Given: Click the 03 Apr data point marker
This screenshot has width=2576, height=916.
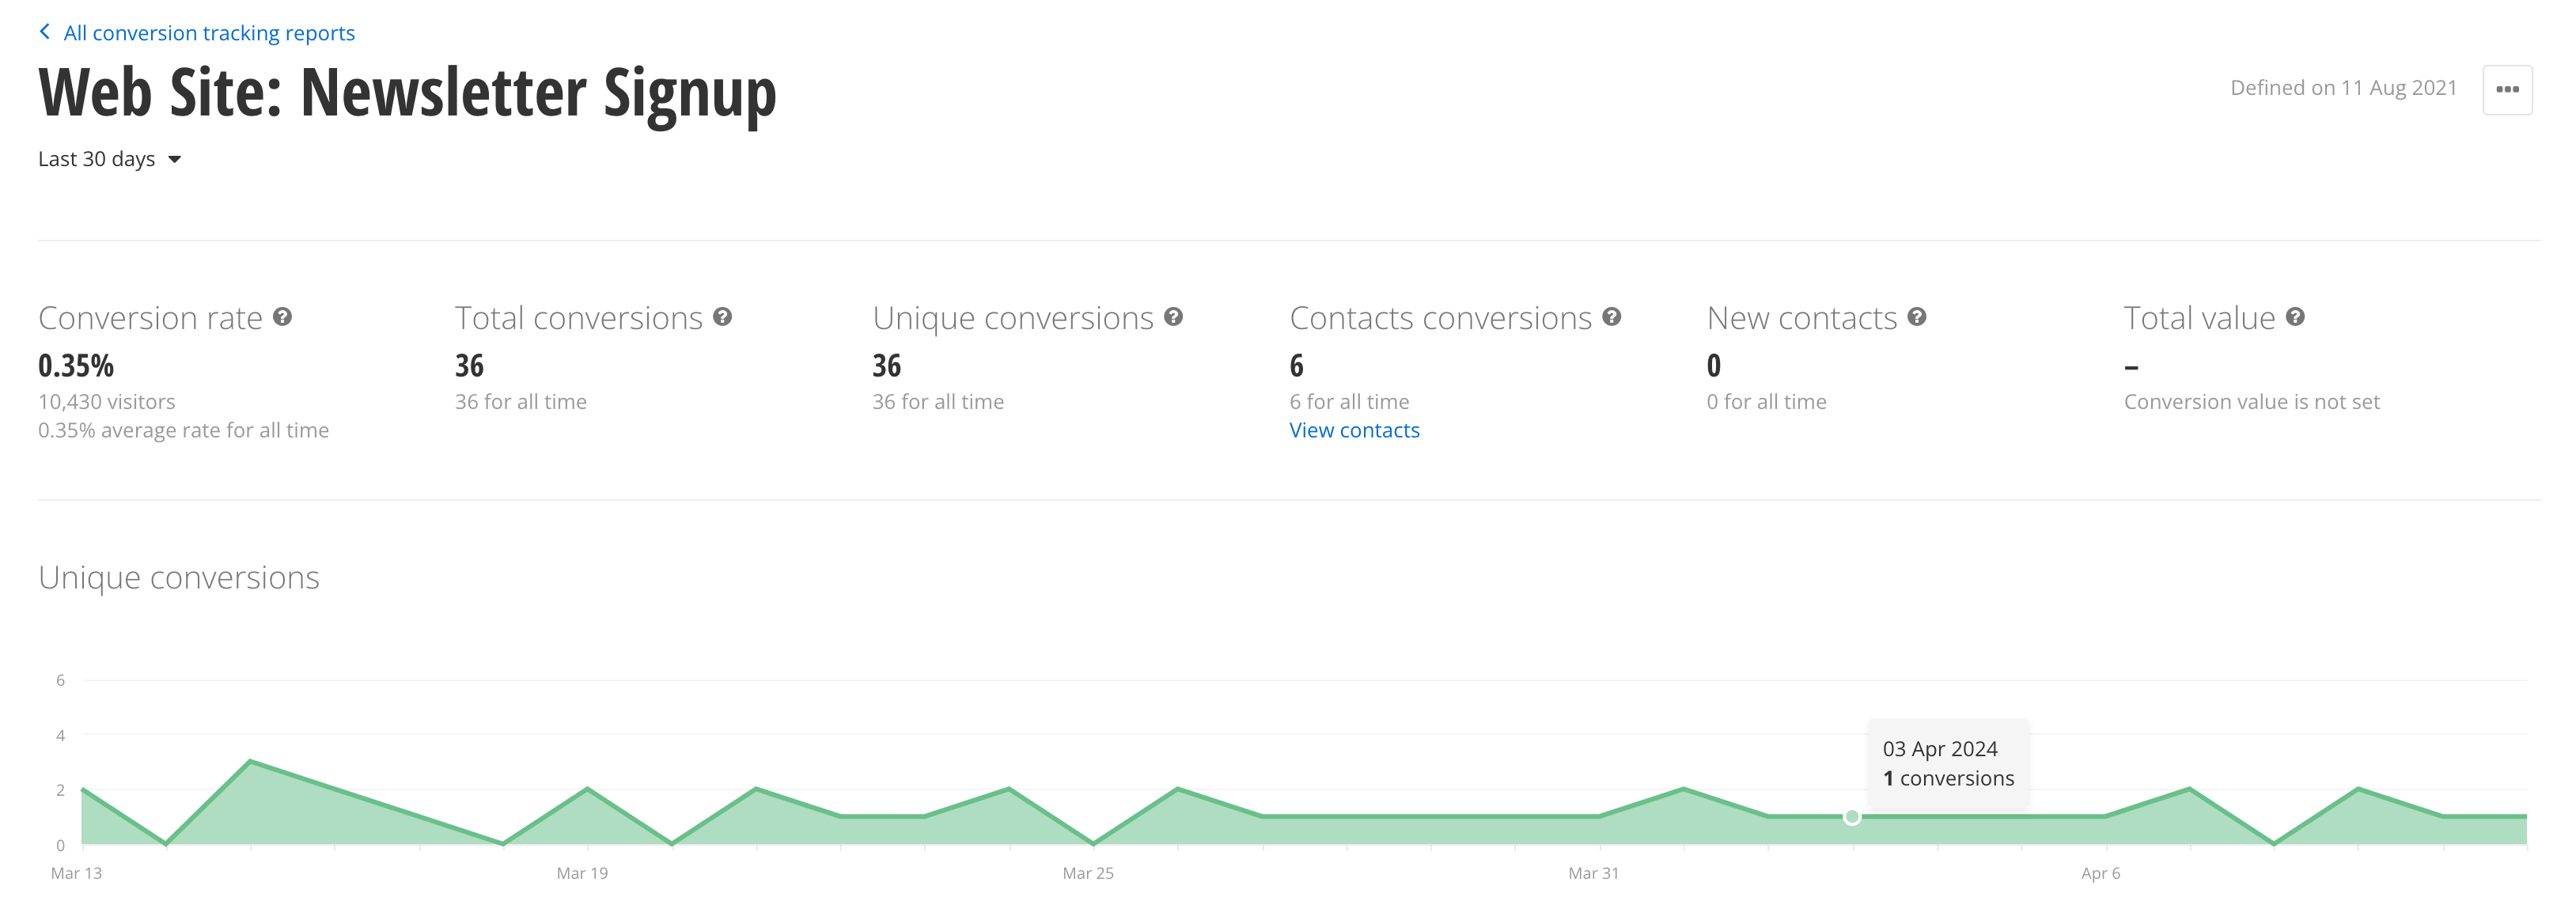Looking at the screenshot, I should 1852,817.
